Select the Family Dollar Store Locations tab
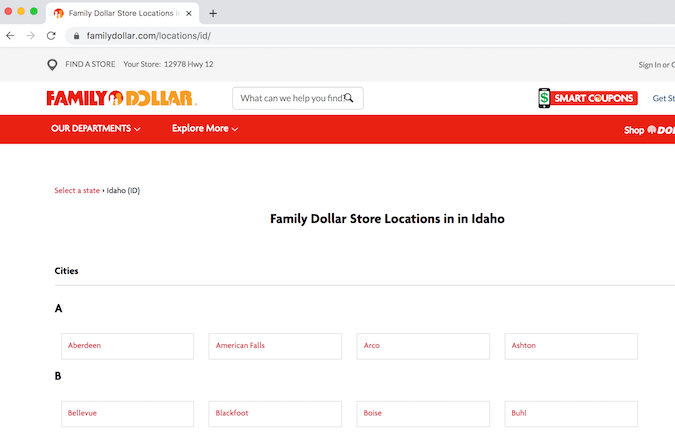Screen dimensions: 675x436 [x=123, y=13]
